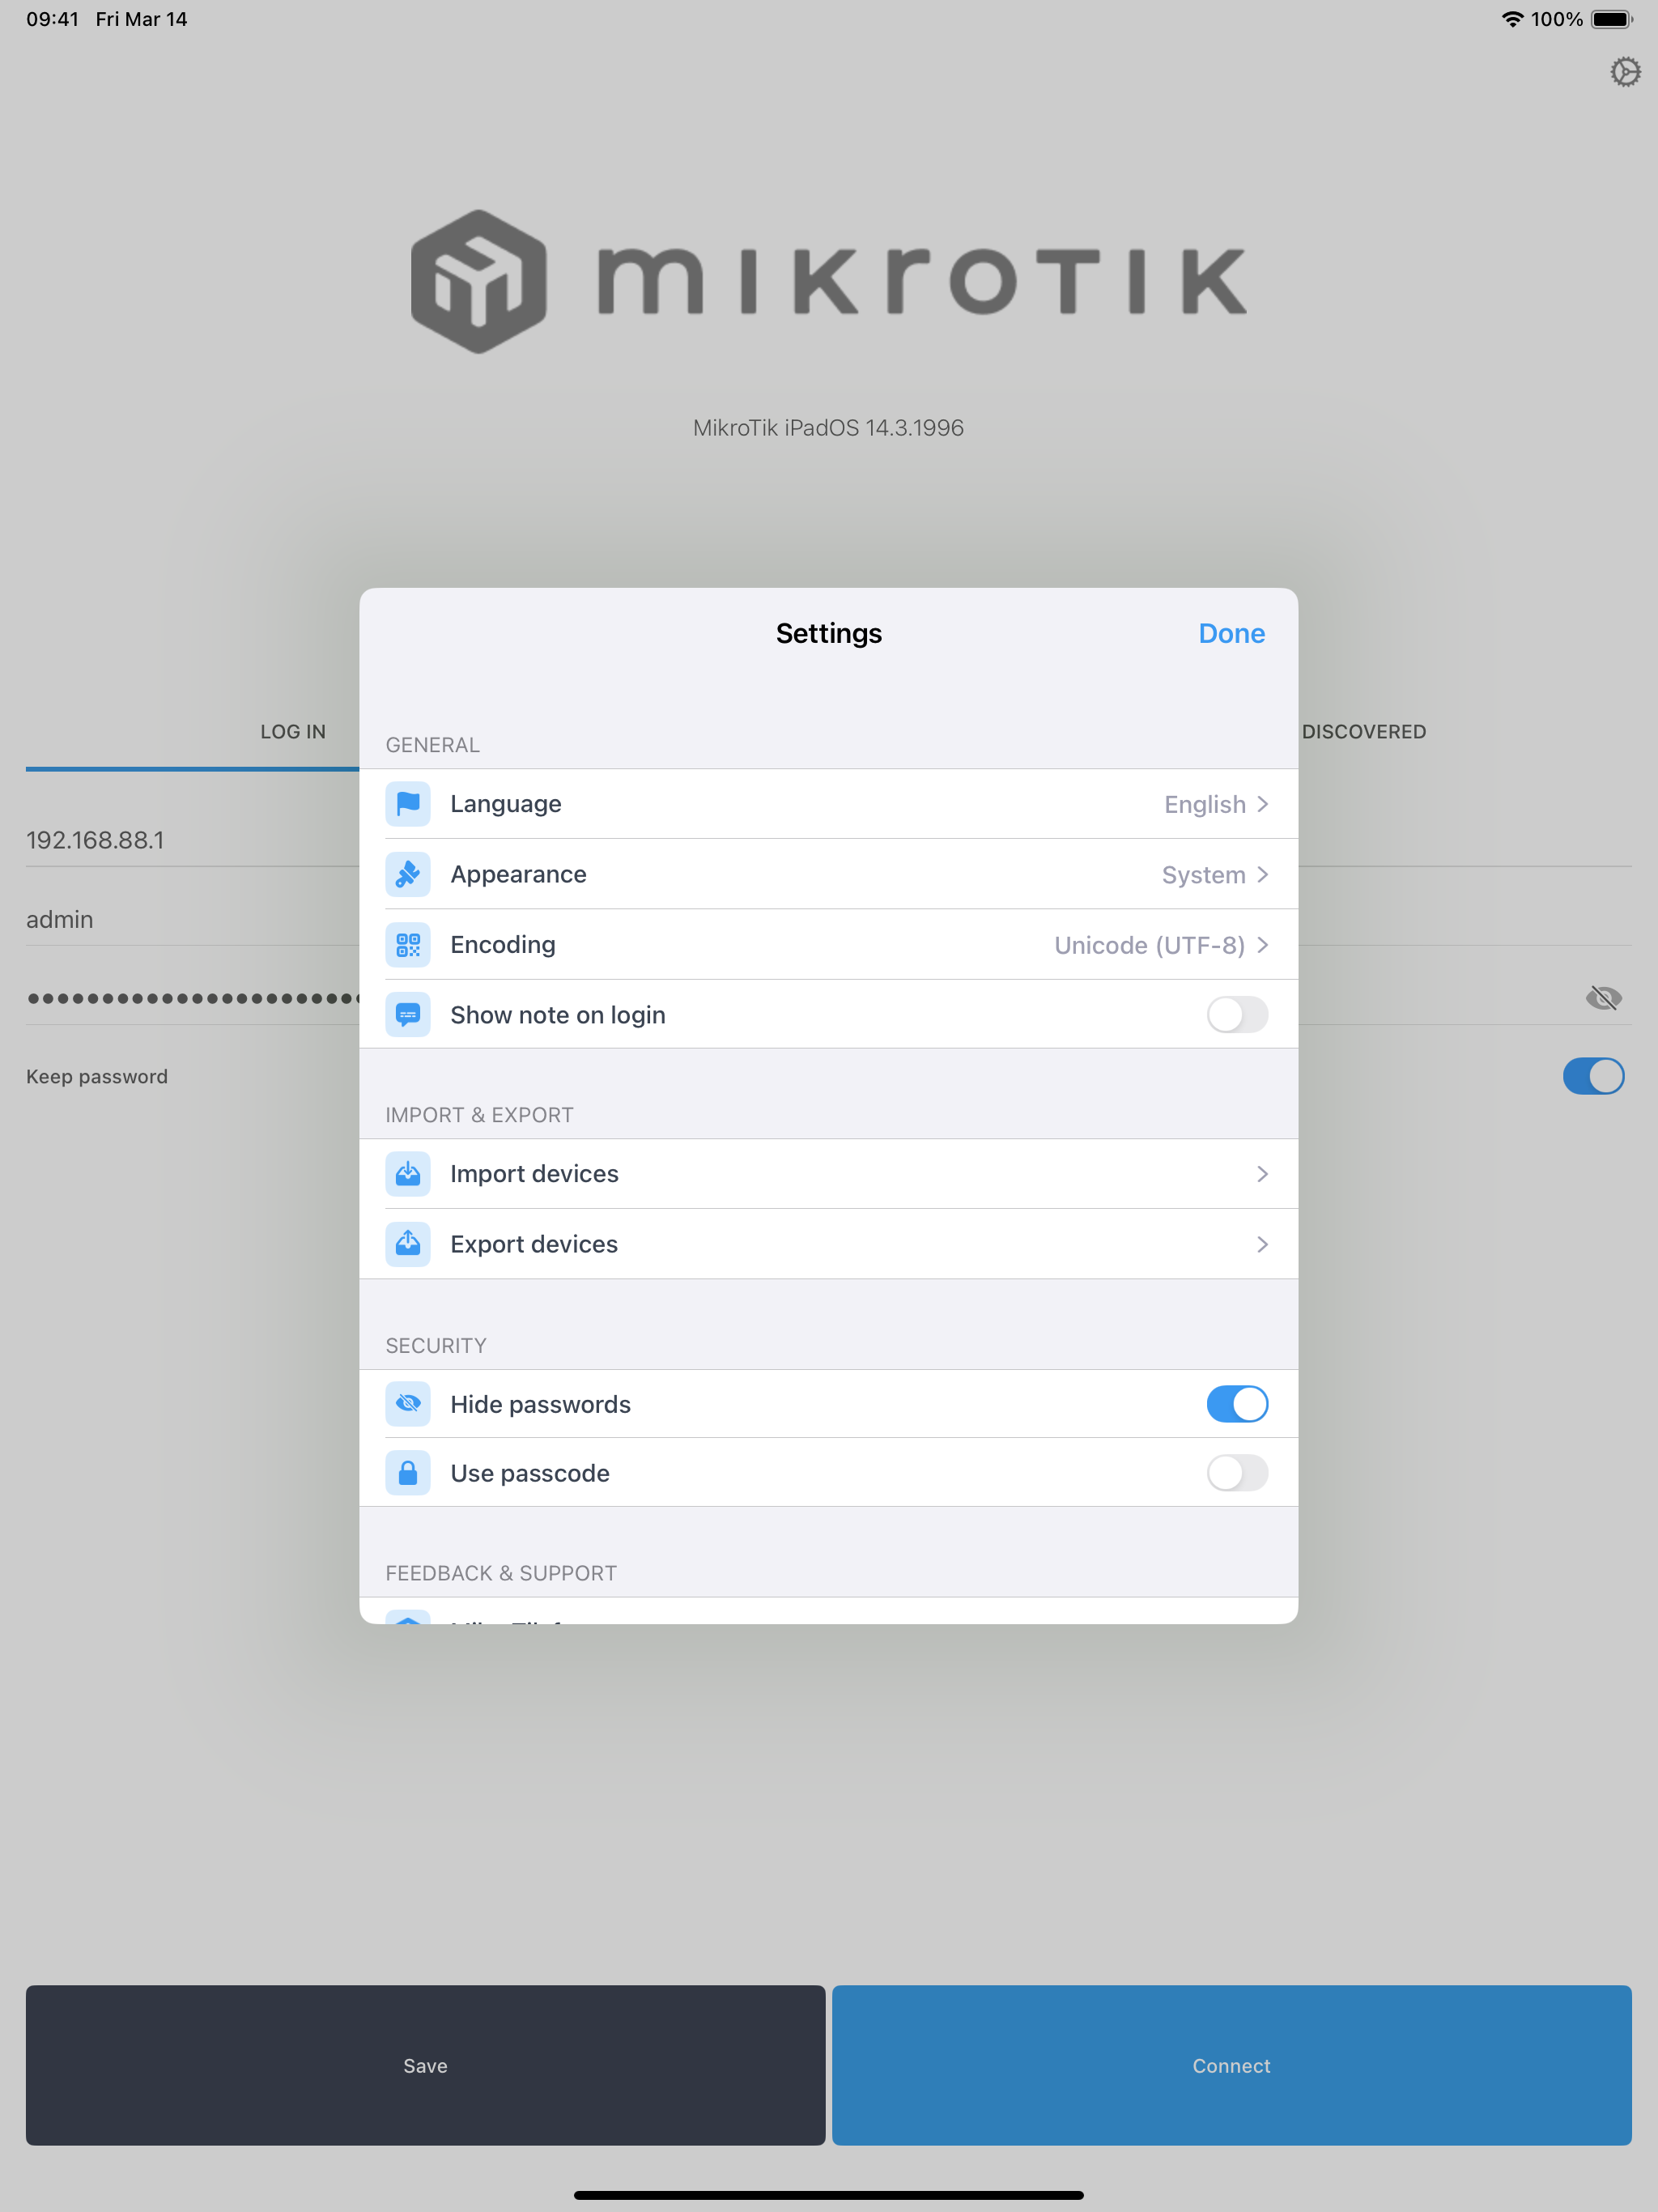Viewport: 1658px width, 2212px height.
Task: Tap the 09:41 clock in status bar
Action: [52, 19]
